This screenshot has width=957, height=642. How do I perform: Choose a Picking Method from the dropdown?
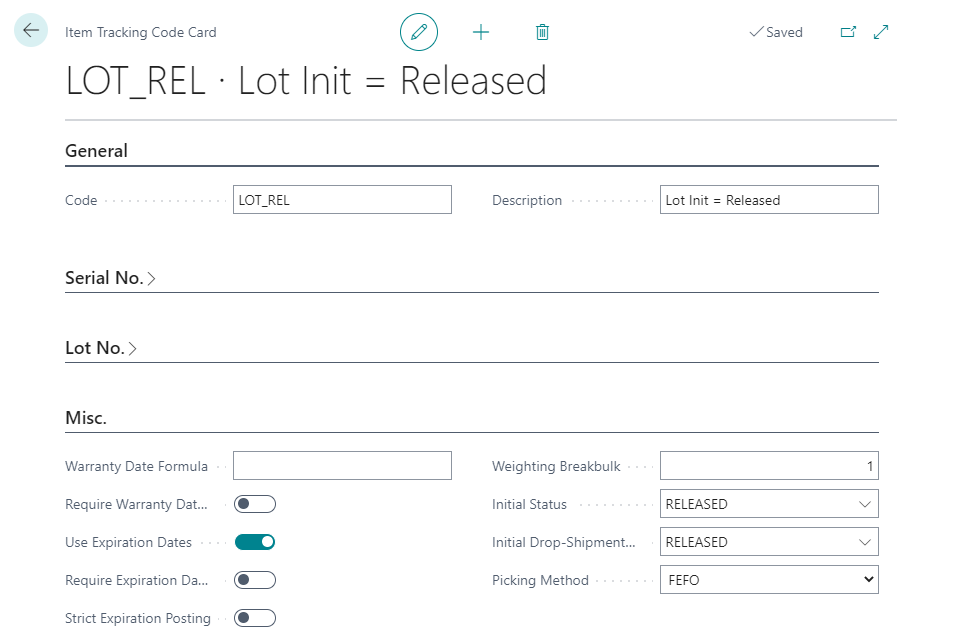pos(769,580)
